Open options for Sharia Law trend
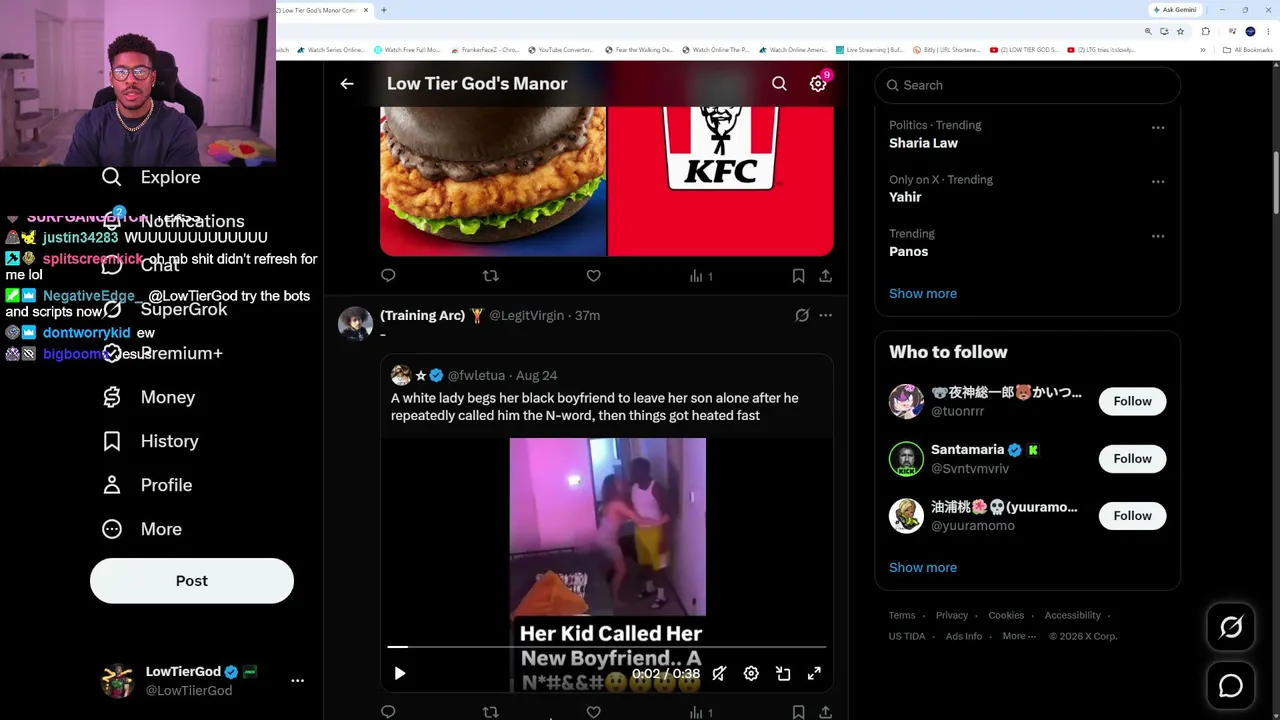 (1158, 128)
